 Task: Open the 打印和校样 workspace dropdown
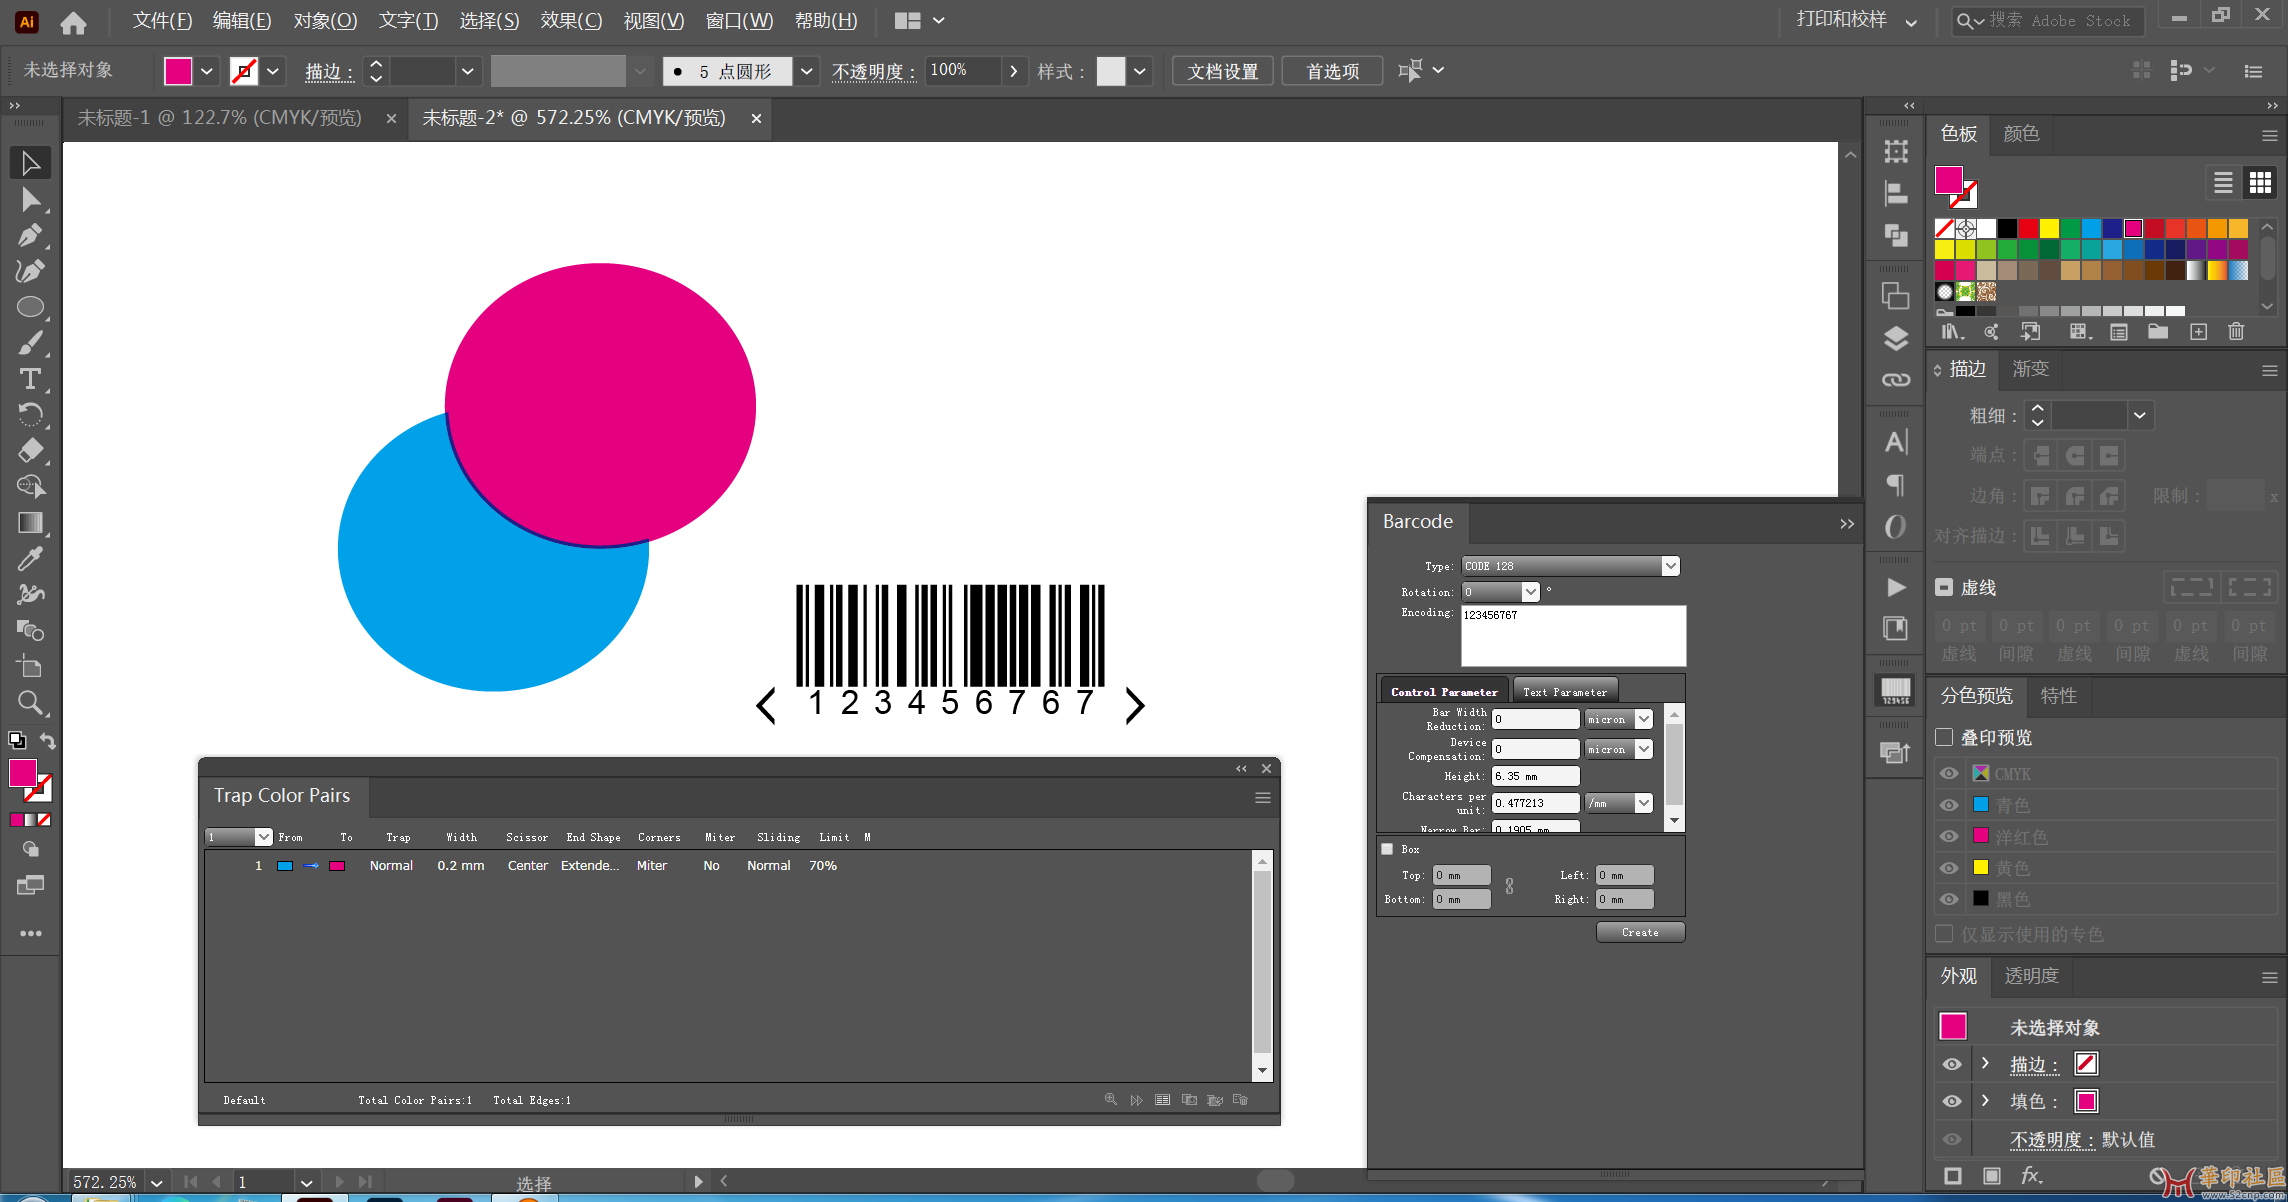click(1856, 20)
